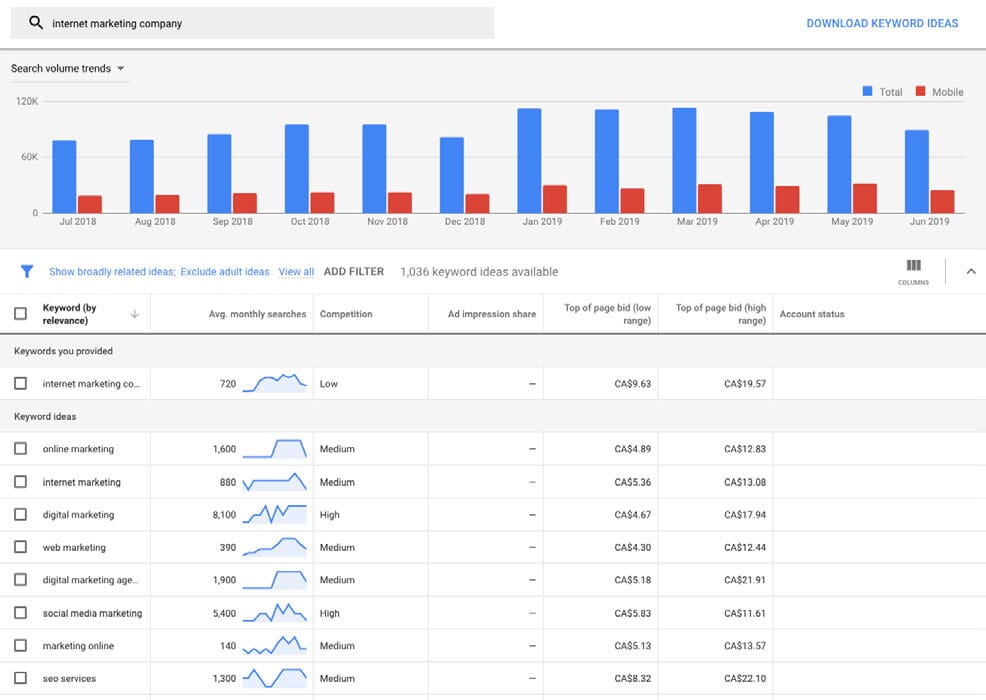Click the Mar 2019 blue Total bar

coord(684,160)
